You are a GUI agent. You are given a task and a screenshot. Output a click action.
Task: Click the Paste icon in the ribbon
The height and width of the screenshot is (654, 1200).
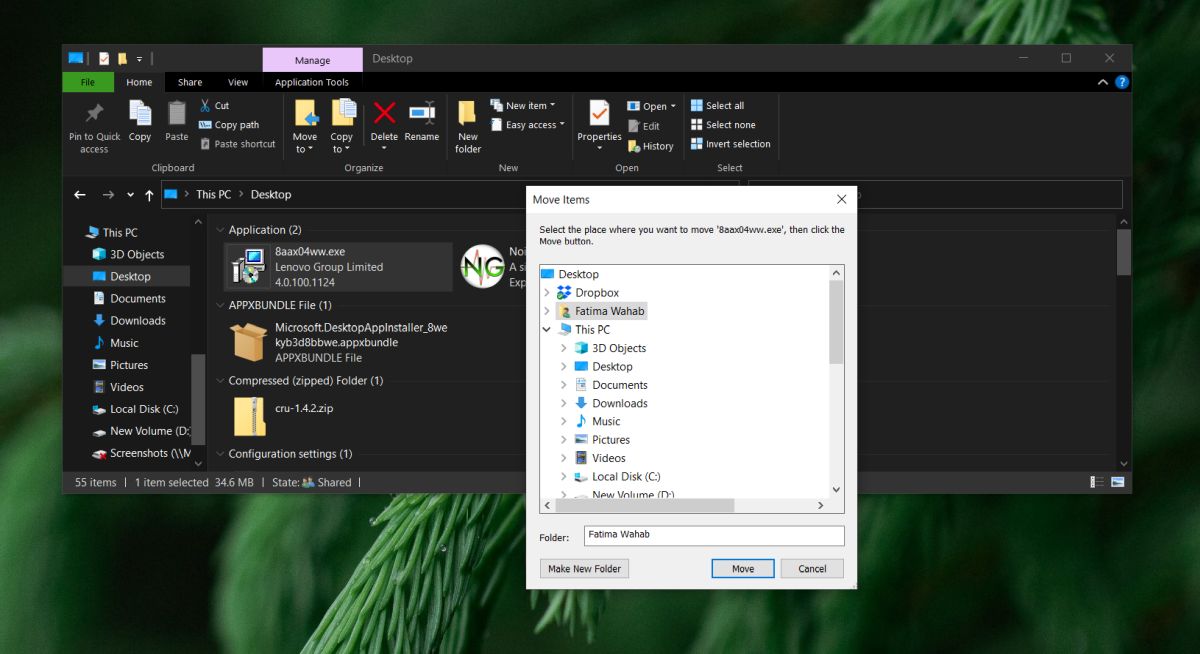tap(177, 113)
